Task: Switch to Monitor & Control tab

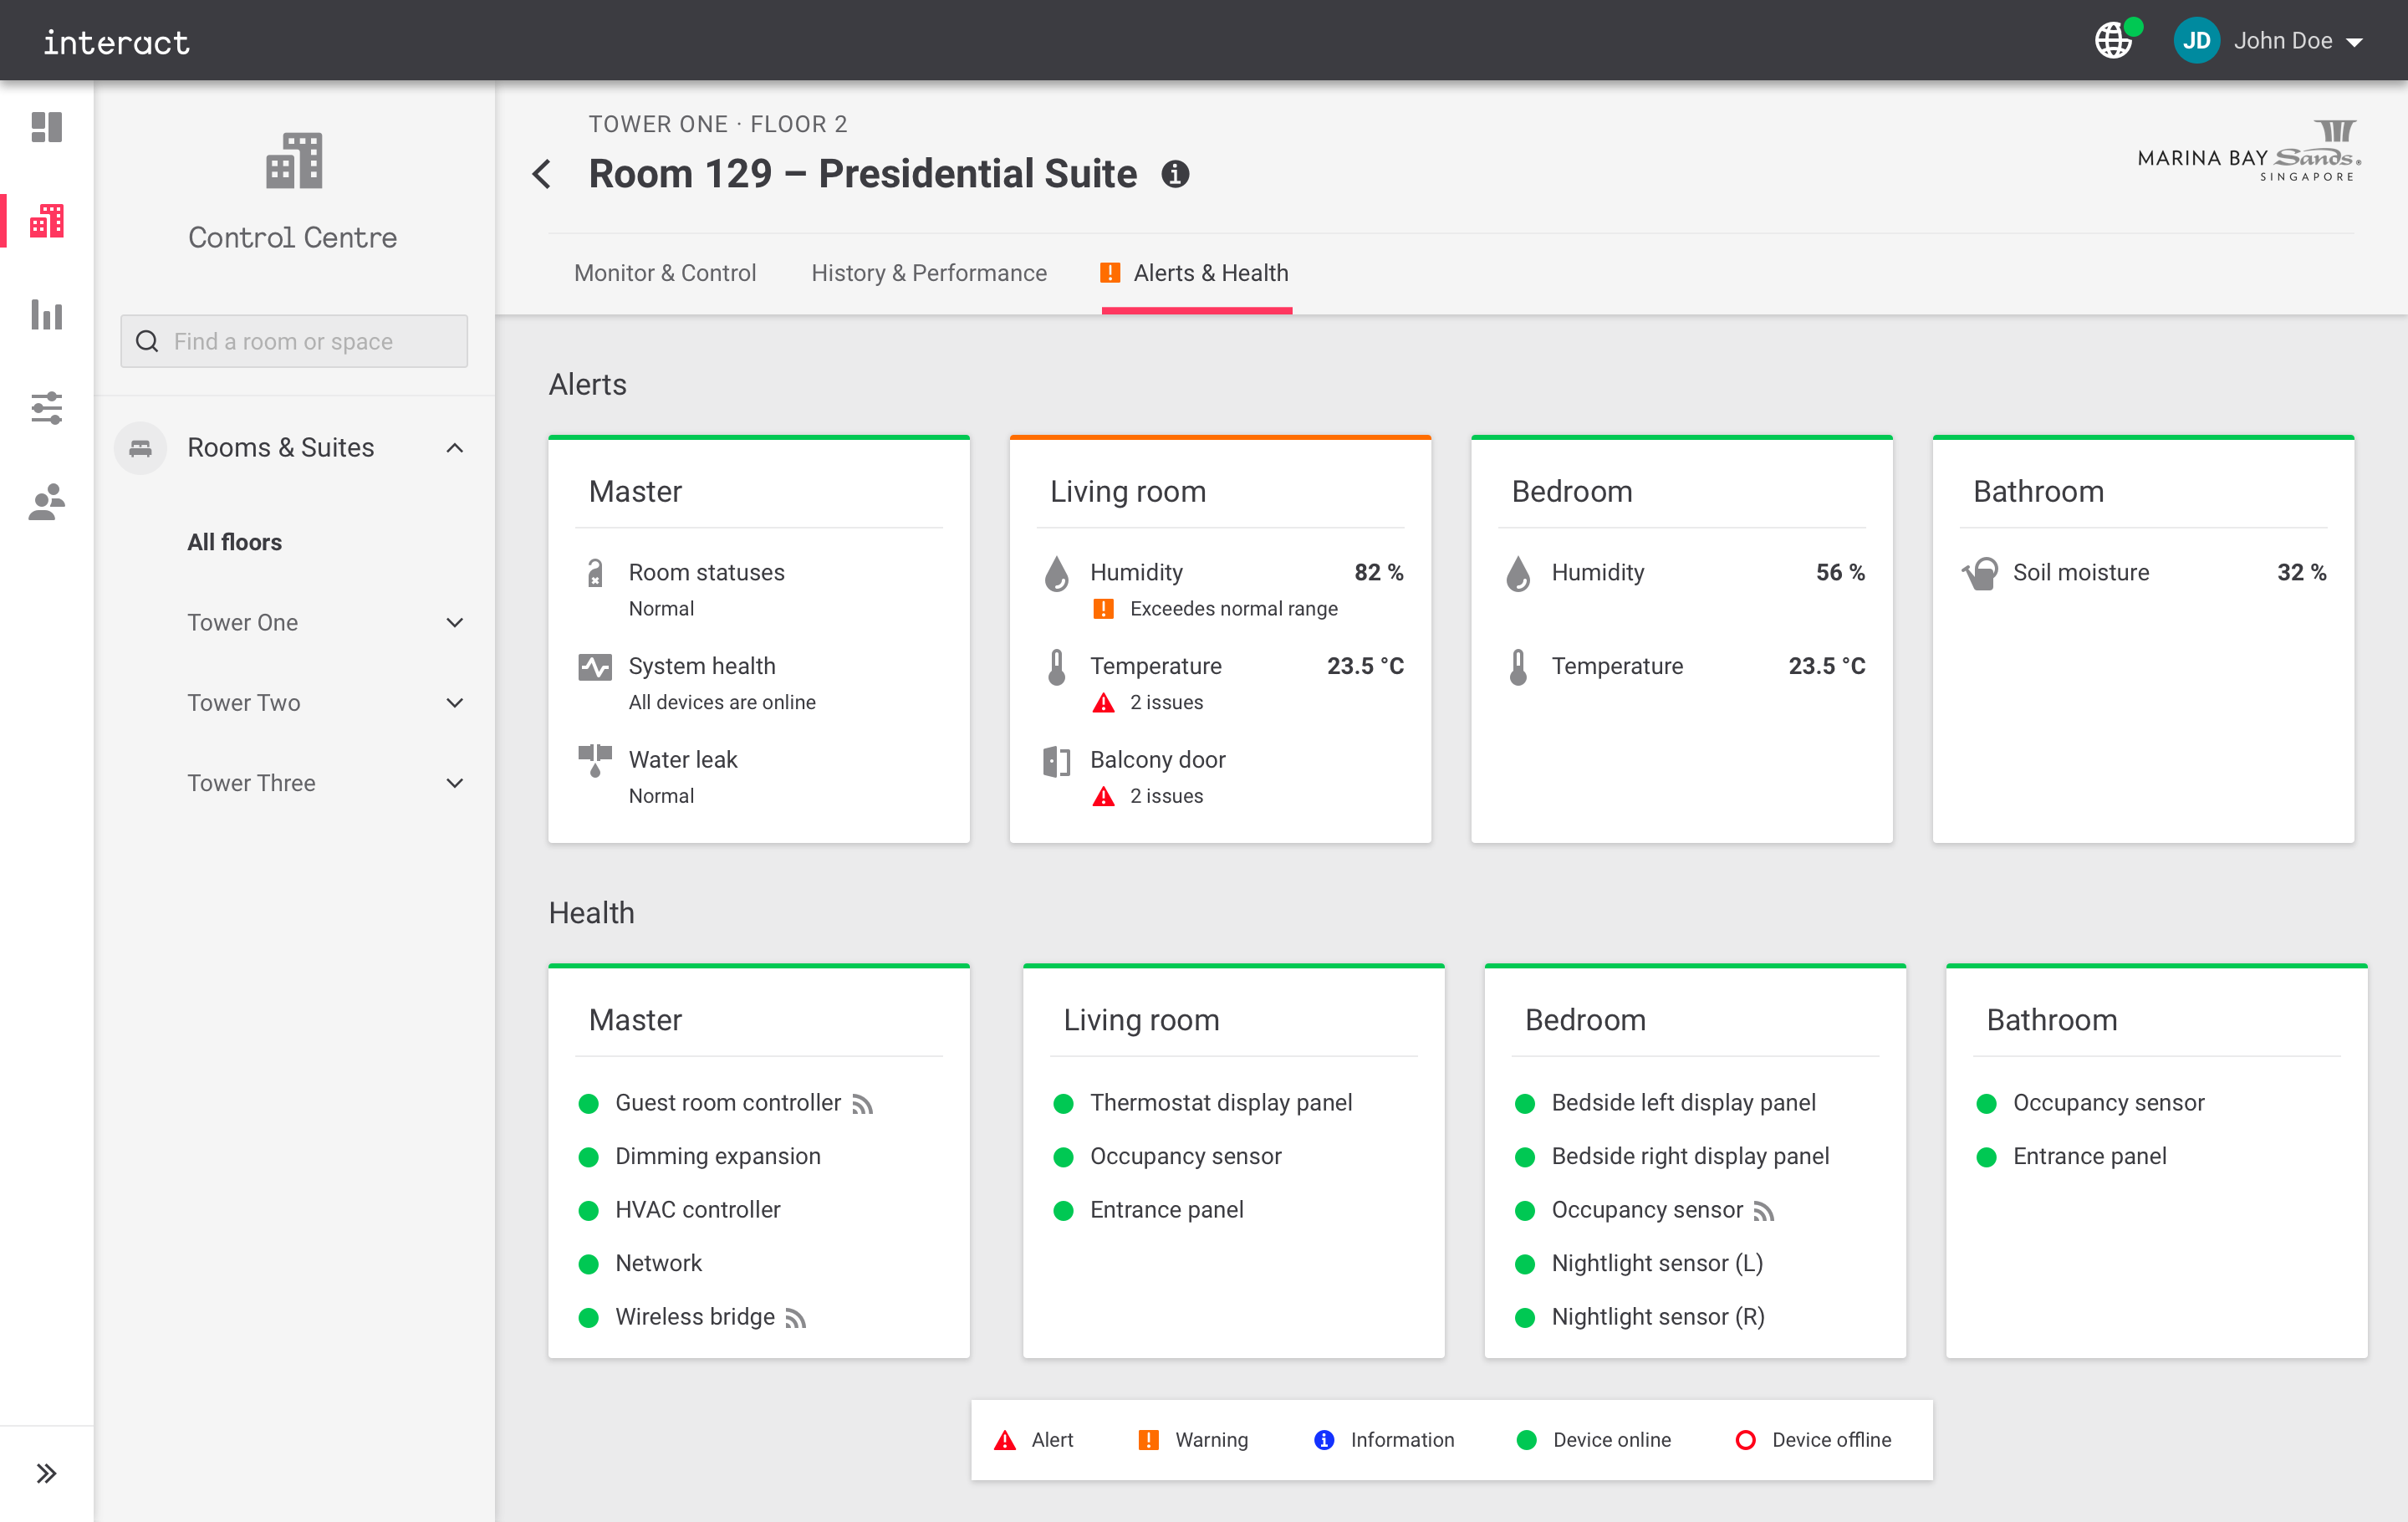Action: pyautogui.click(x=664, y=273)
